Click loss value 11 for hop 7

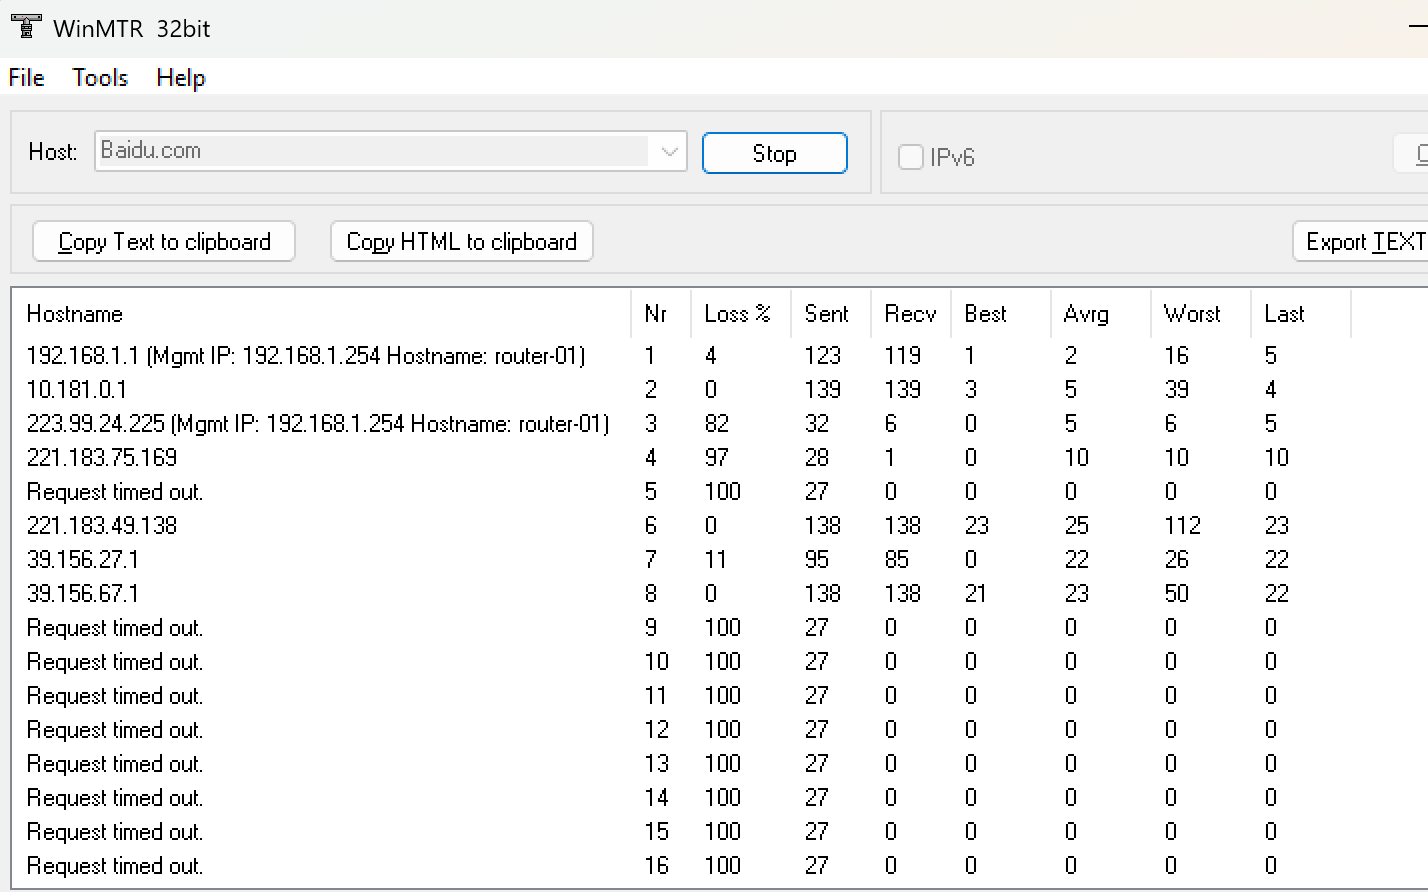[x=716, y=560]
